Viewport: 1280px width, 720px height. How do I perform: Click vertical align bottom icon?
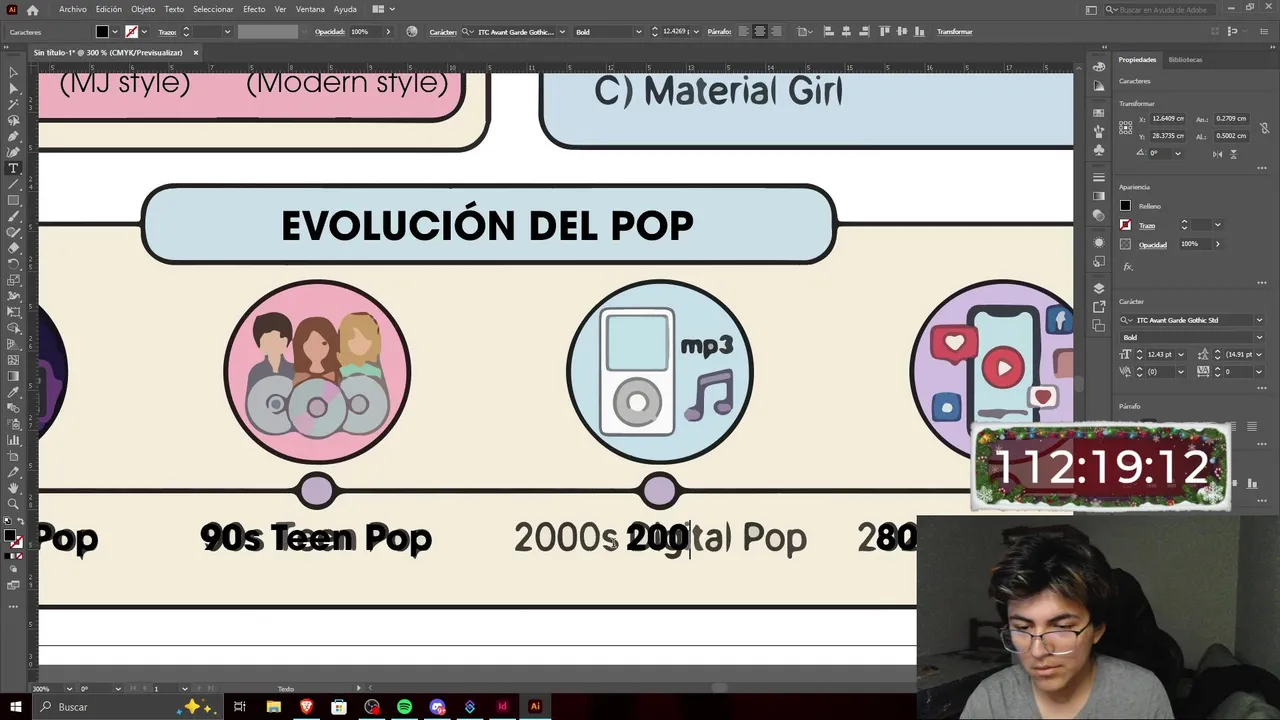coord(918,32)
